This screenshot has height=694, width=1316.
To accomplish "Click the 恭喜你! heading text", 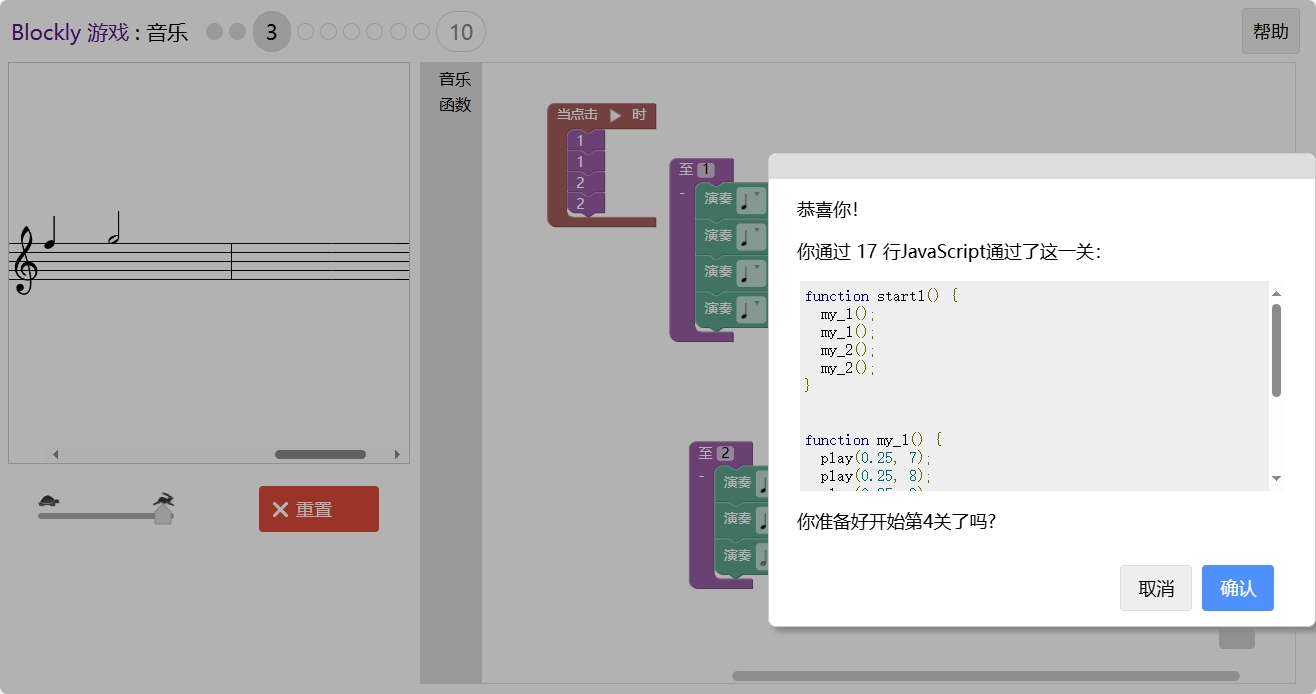I will point(827,210).
